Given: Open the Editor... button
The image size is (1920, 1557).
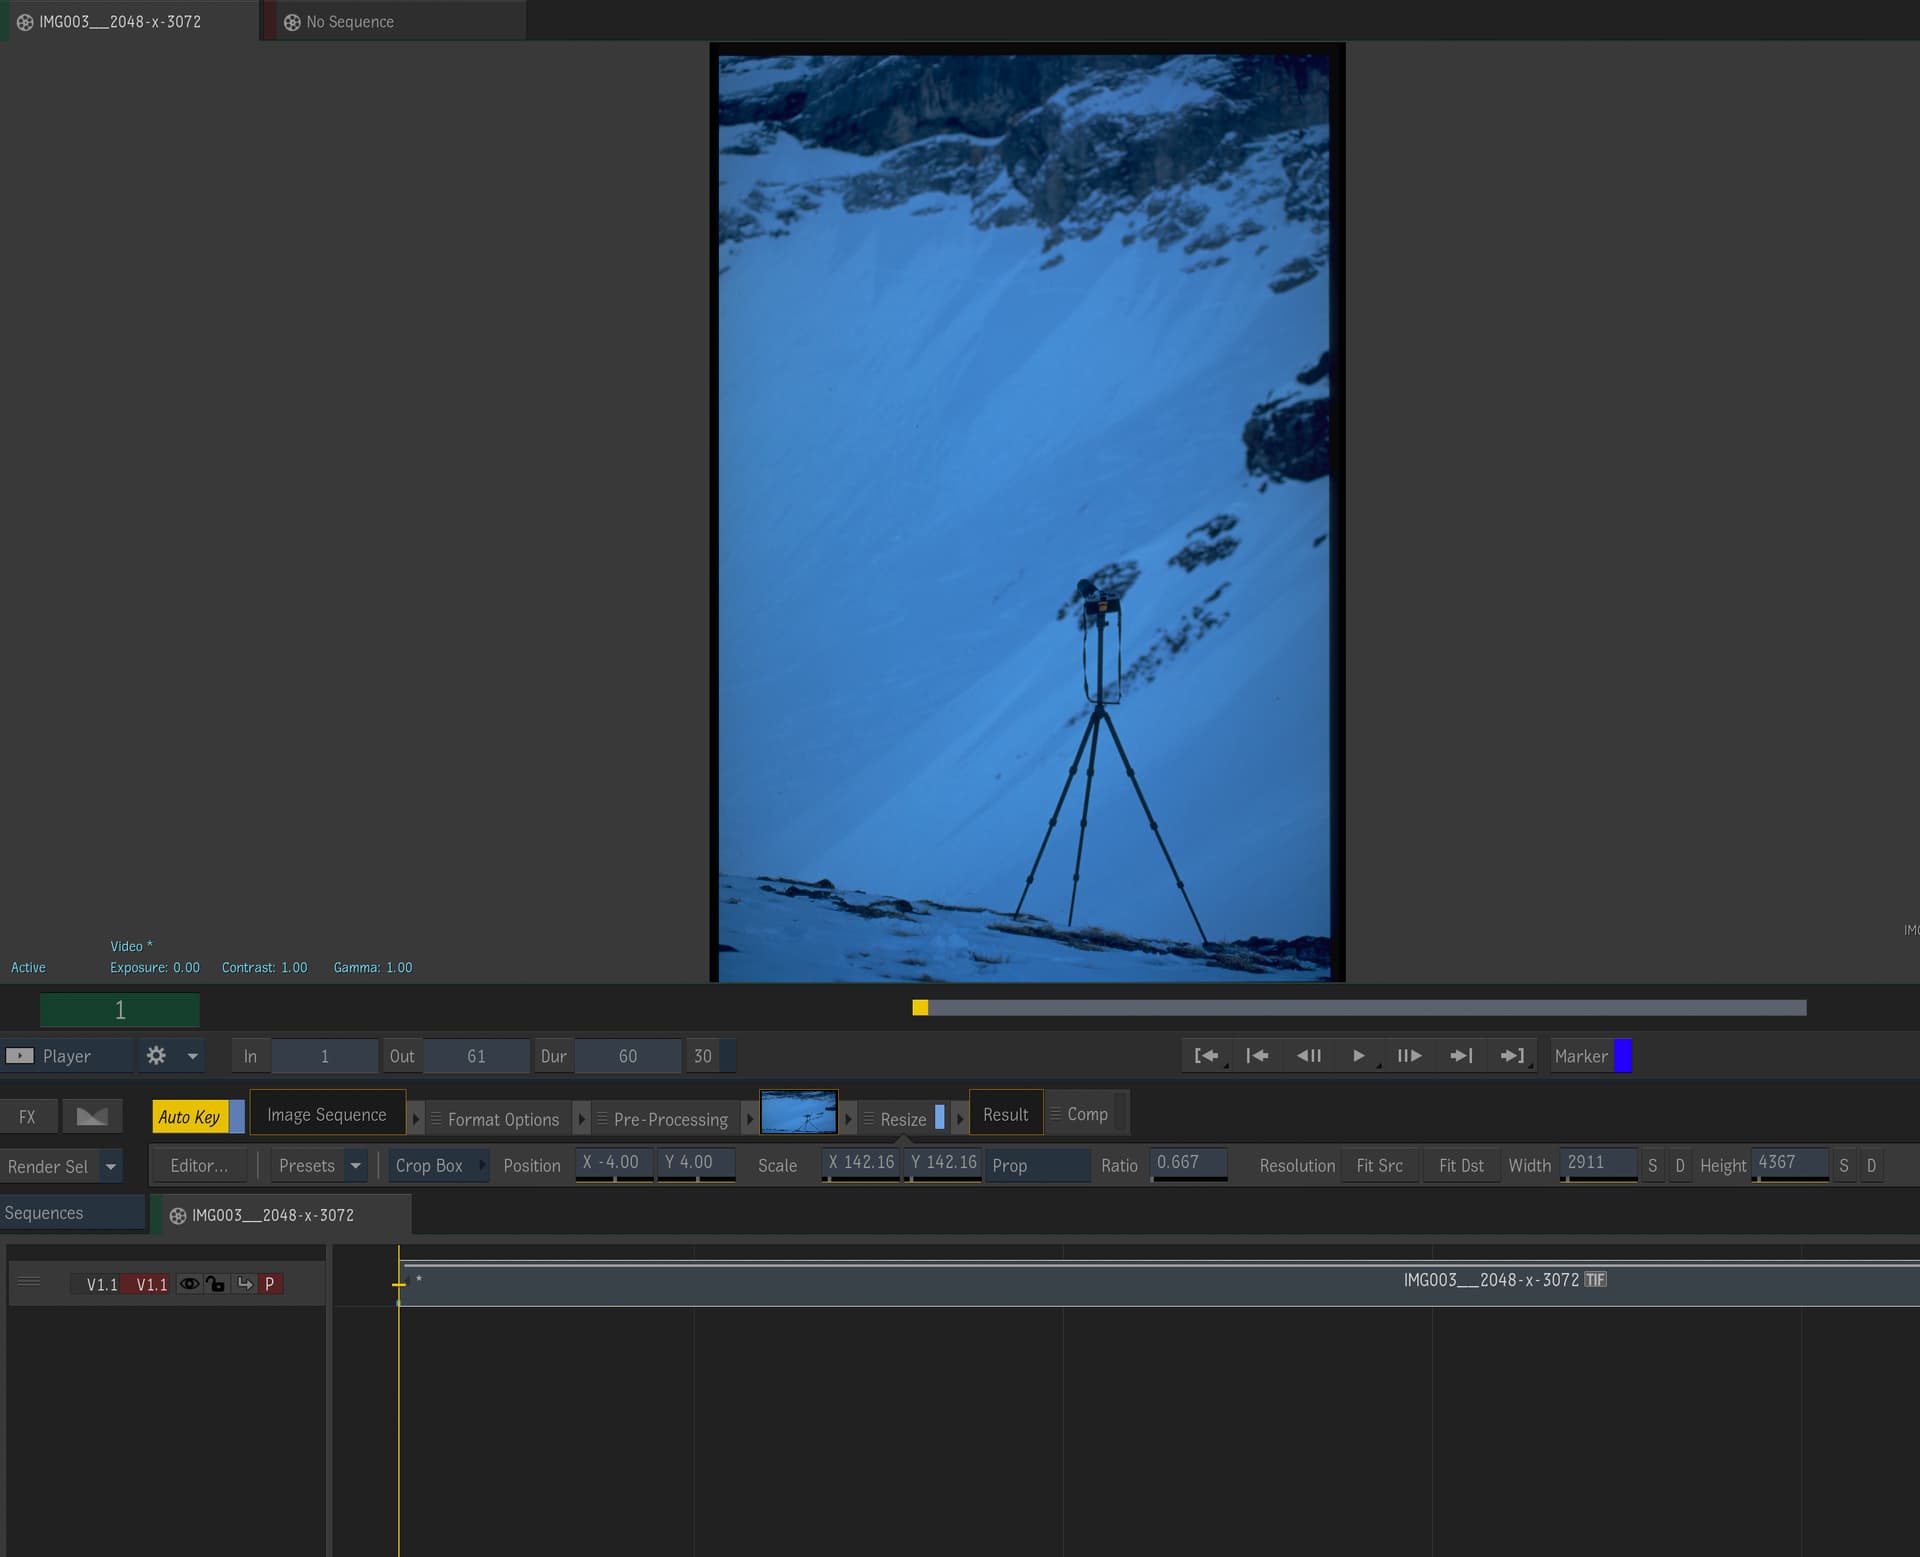Looking at the screenshot, I should (x=199, y=1166).
